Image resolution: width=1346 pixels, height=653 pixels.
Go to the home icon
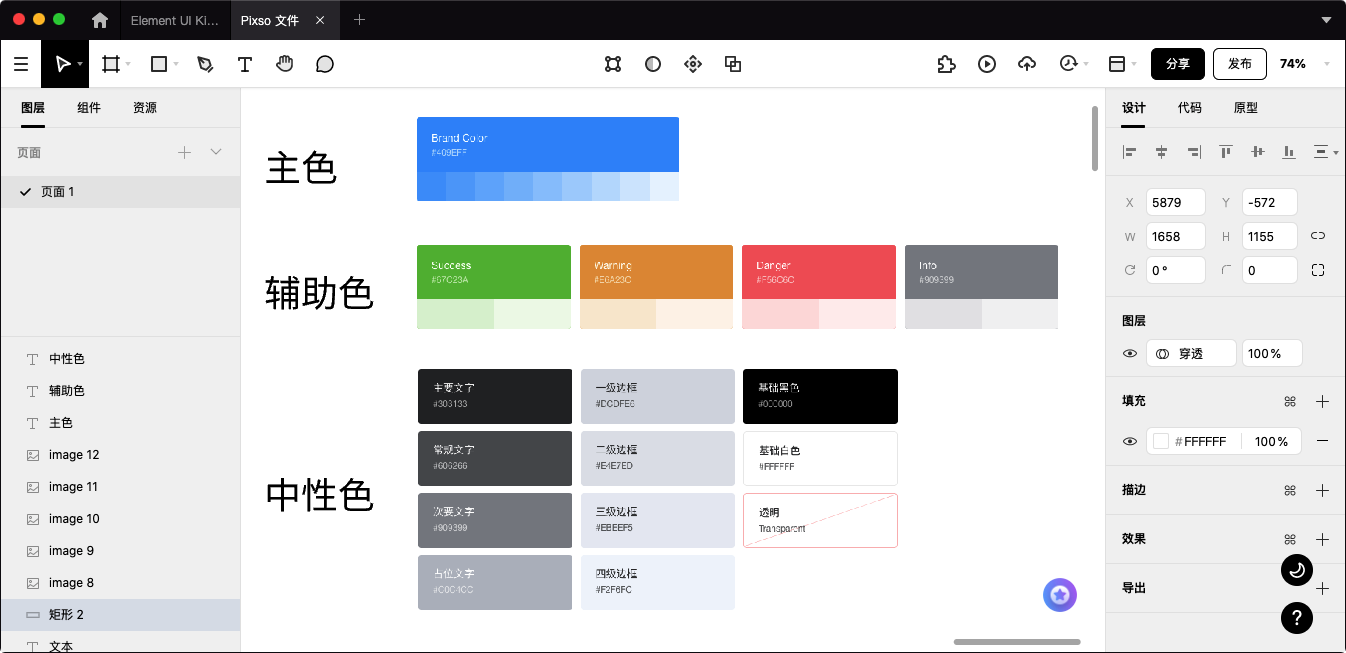(100, 20)
